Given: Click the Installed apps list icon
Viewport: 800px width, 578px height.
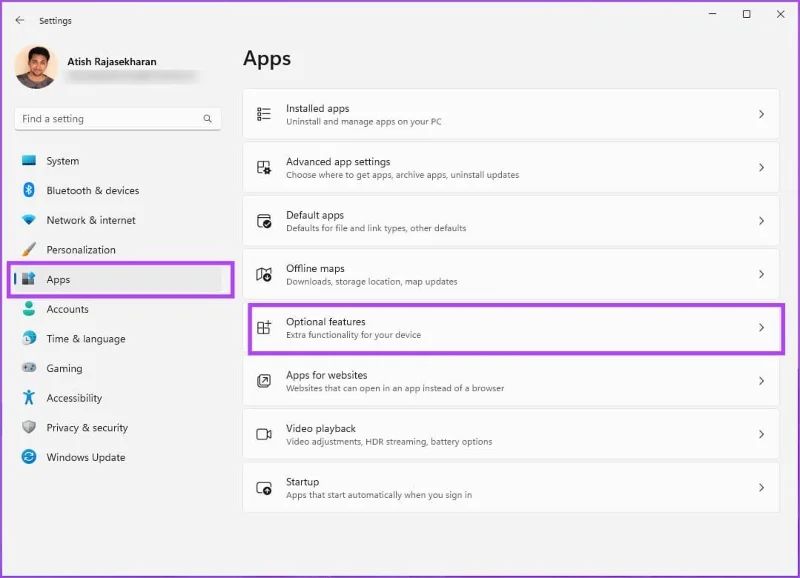Looking at the screenshot, I should [x=264, y=114].
